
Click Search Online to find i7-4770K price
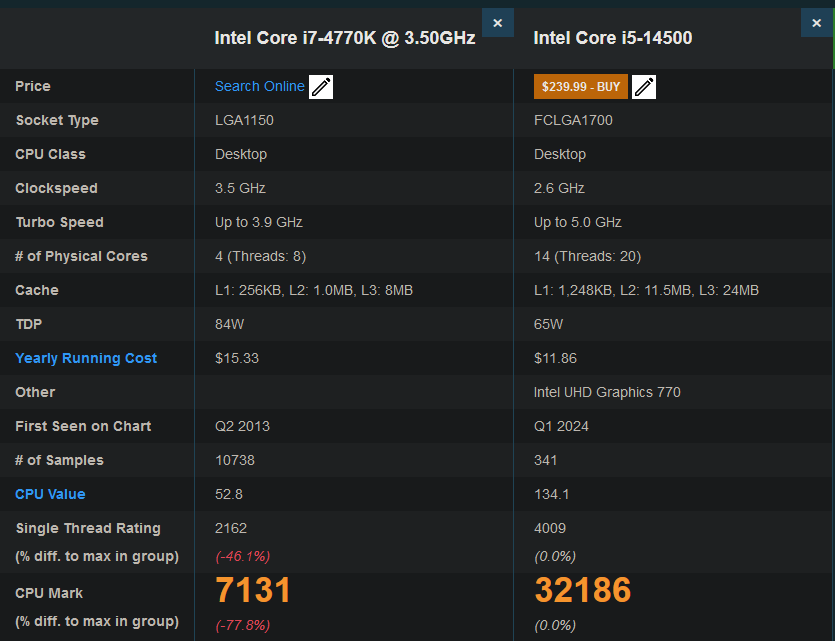[x=260, y=86]
